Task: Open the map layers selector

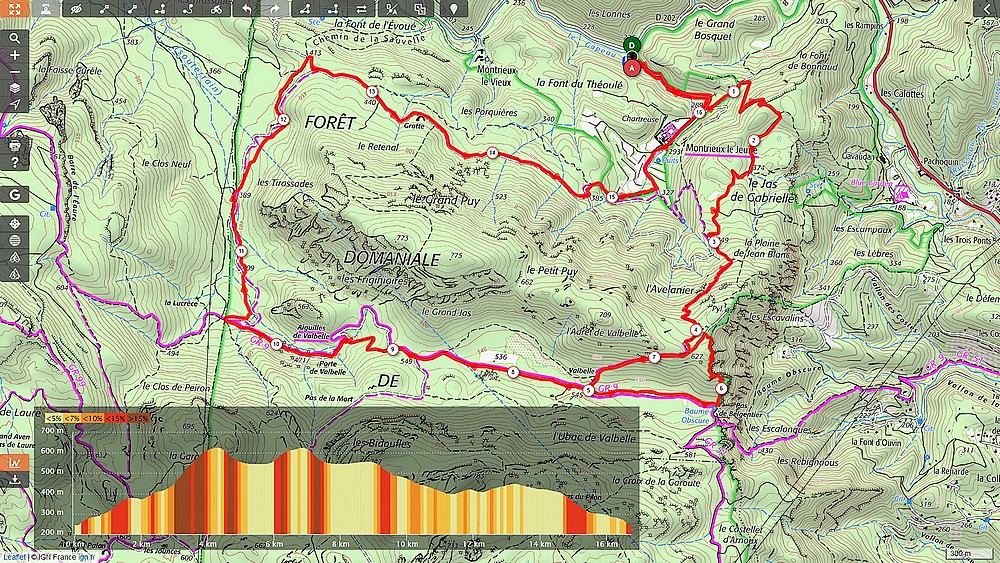Action: [15, 88]
